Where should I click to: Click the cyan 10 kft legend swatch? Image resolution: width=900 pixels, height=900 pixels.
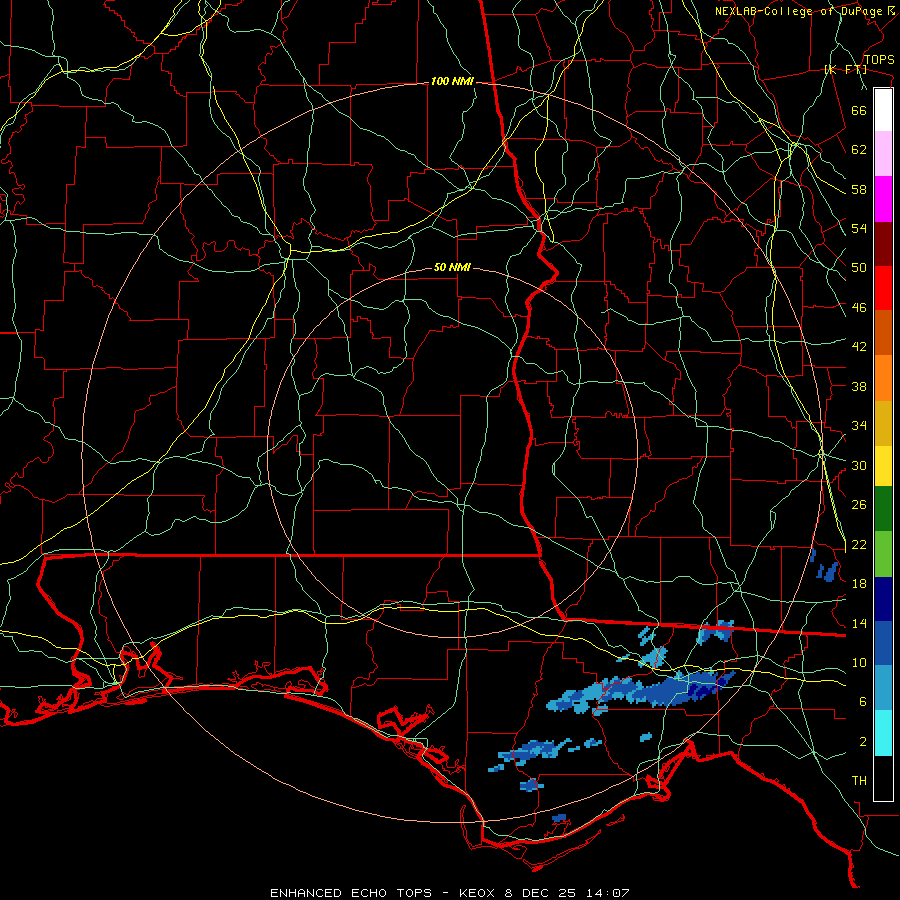click(883, 733)
